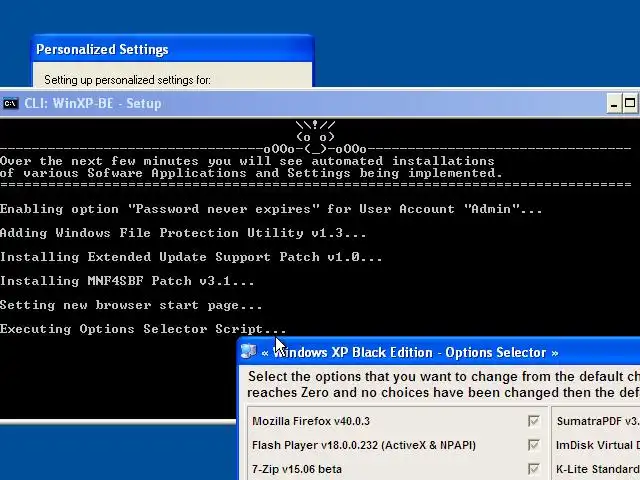The image size is (640, 480).
Task: Click the 'Flash Player v18.0.0.232 (ActiveX & NPAPI)' label
Action: 364,445
